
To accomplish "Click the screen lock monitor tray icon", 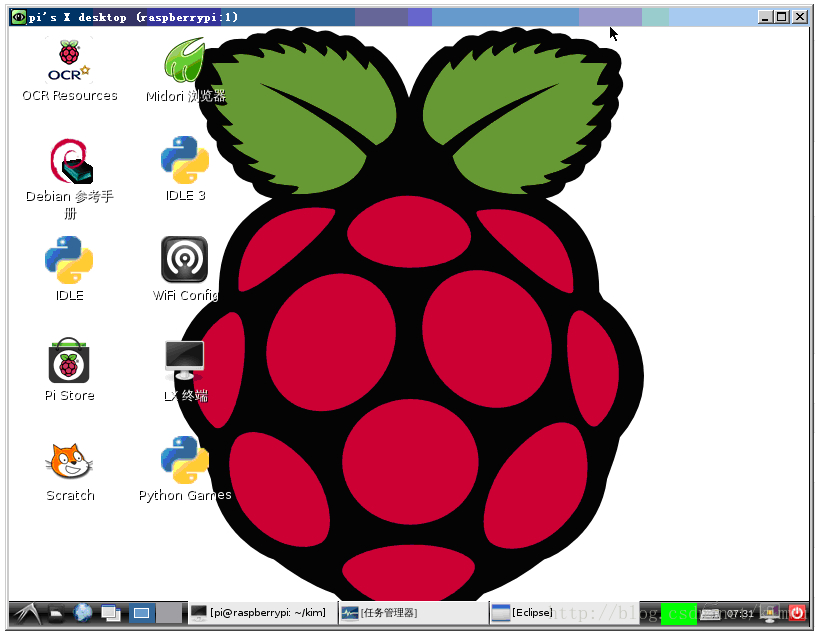I will point(770,614).
